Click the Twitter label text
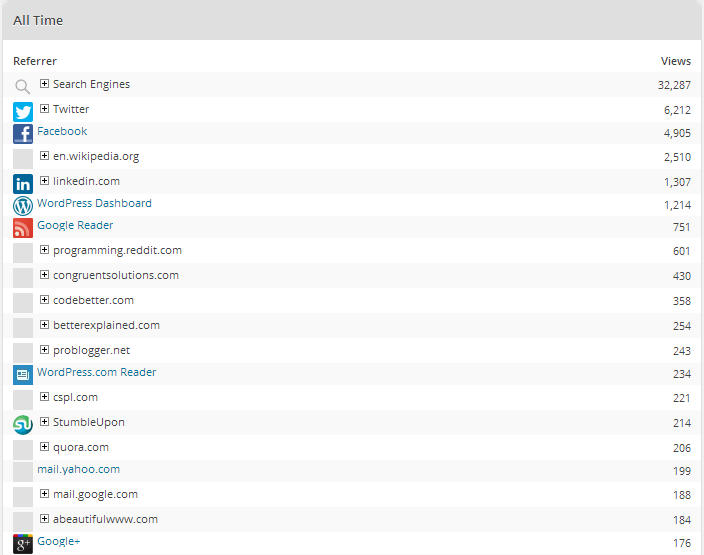 (71, 109)
